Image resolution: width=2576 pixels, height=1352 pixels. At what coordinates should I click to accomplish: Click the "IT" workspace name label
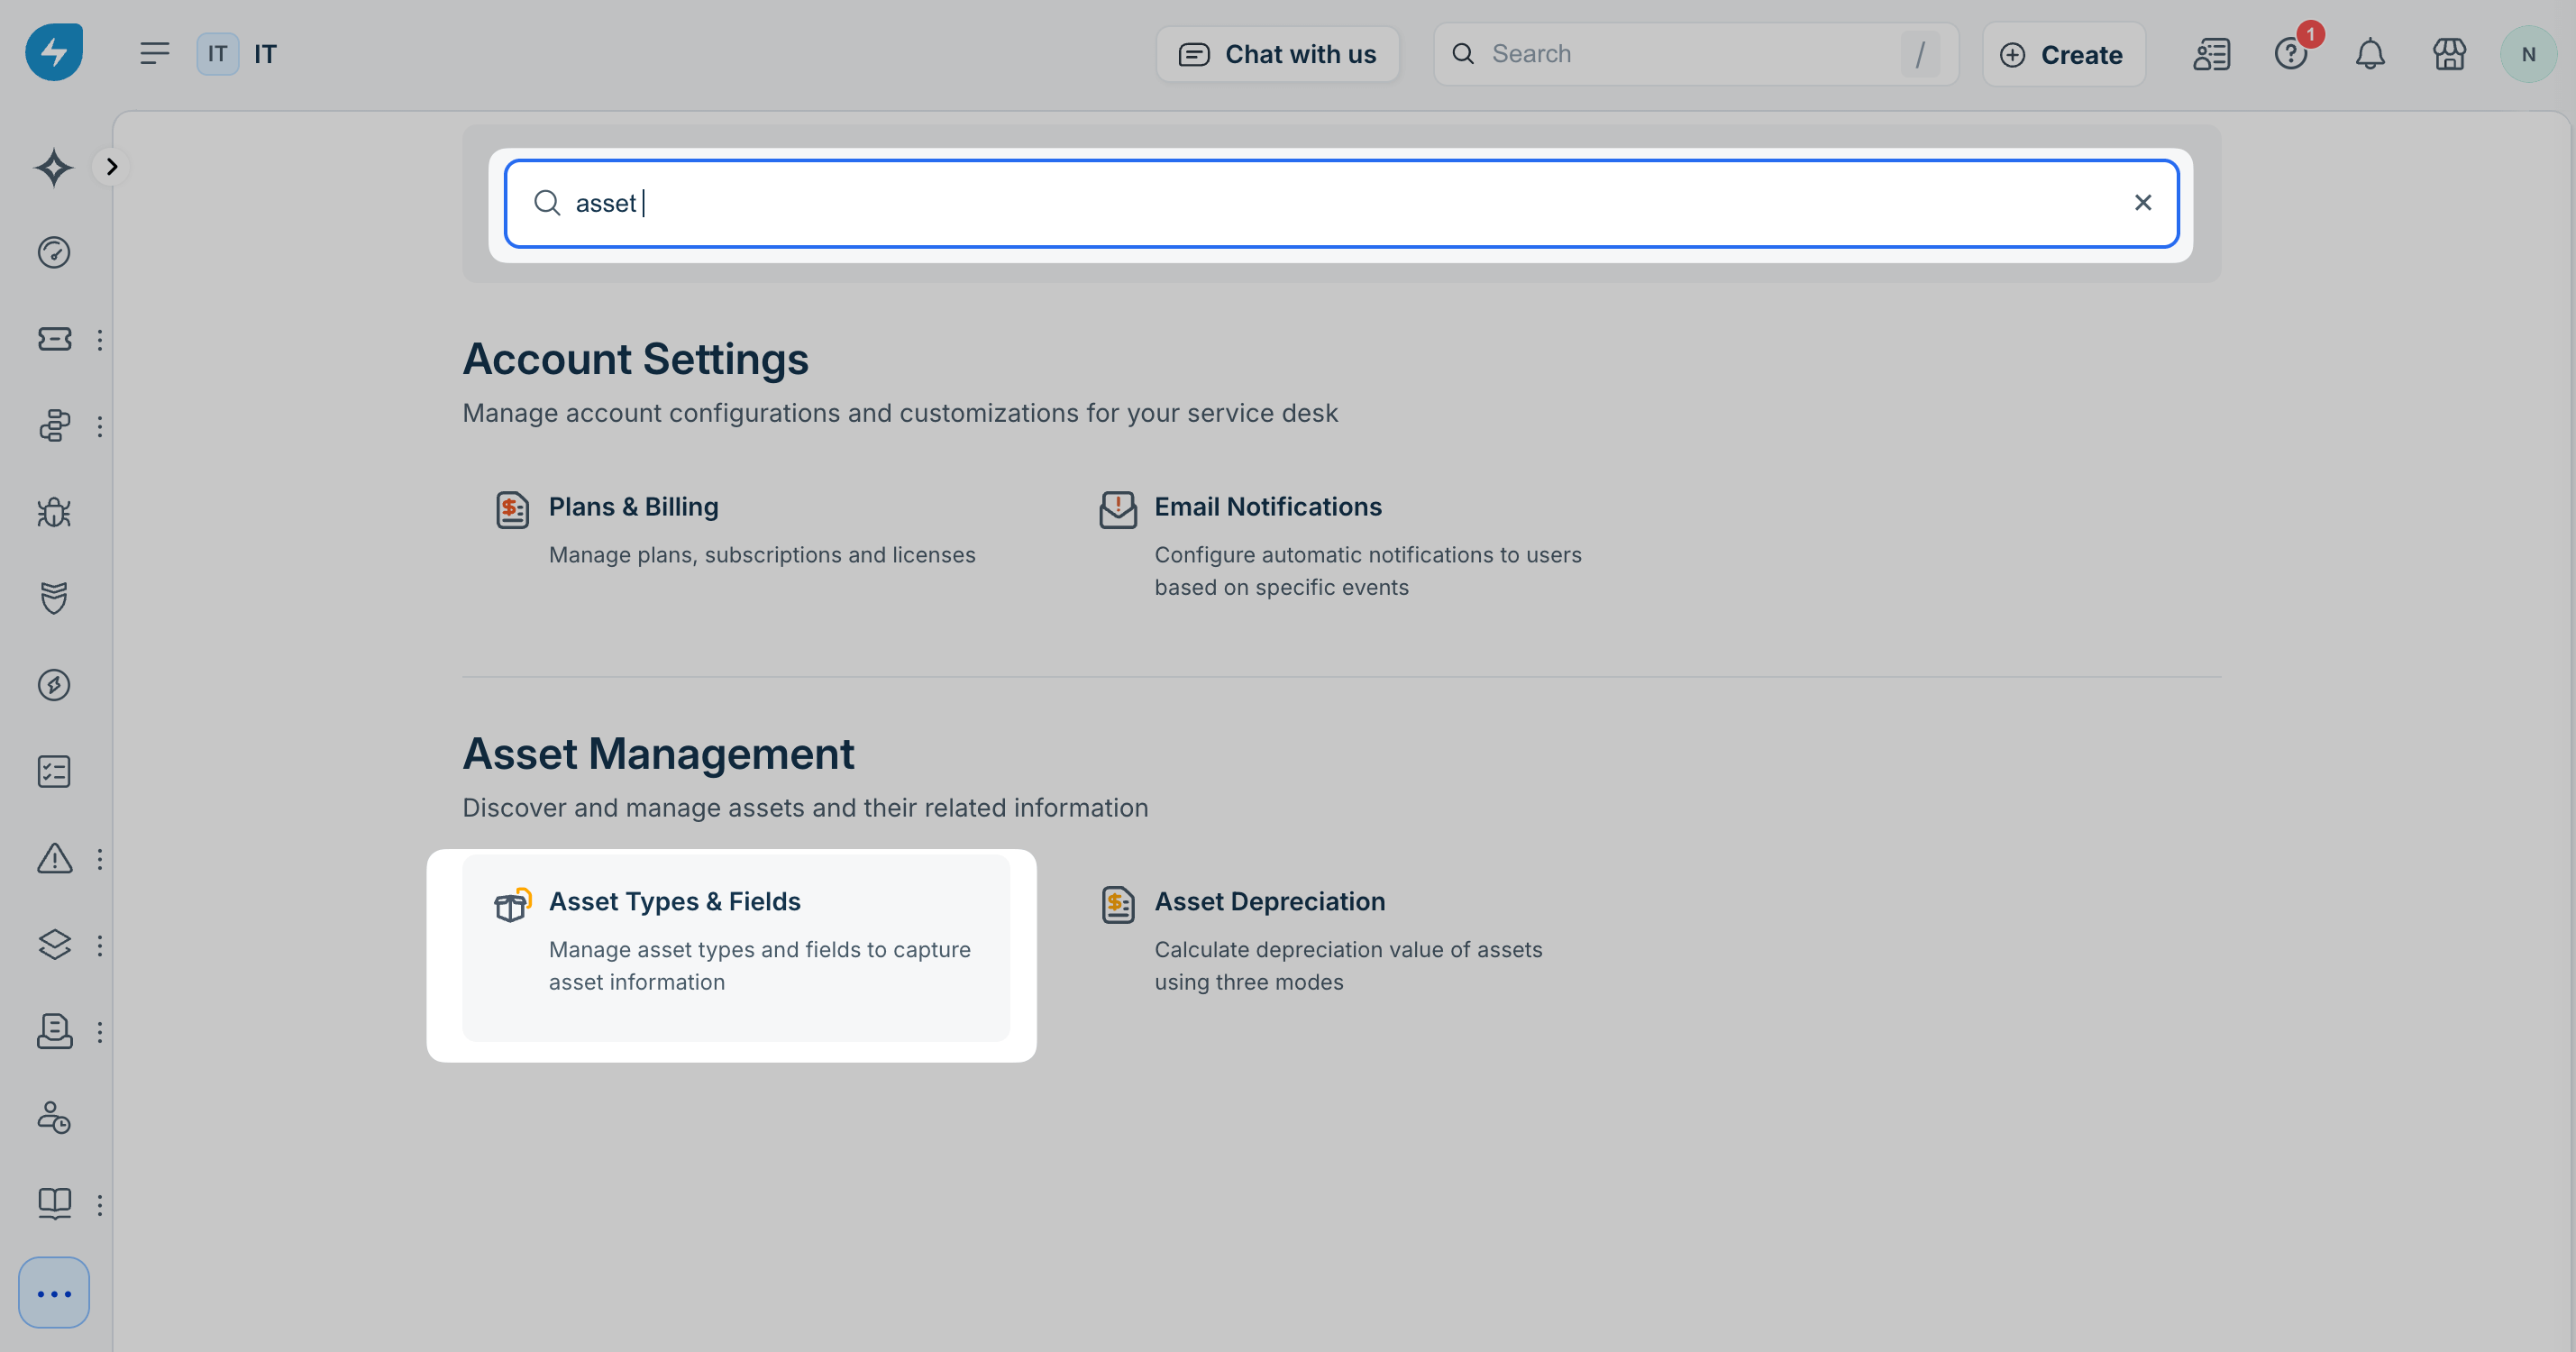pyautogui.click(x=265, y=54)
